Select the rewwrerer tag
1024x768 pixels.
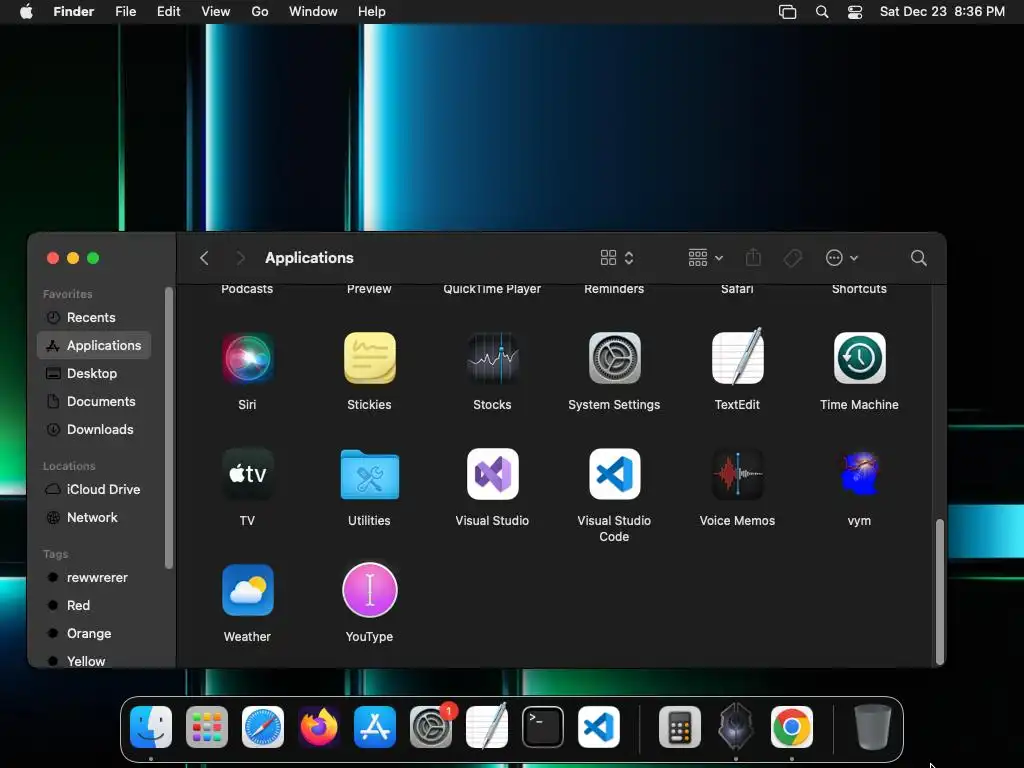94,578
